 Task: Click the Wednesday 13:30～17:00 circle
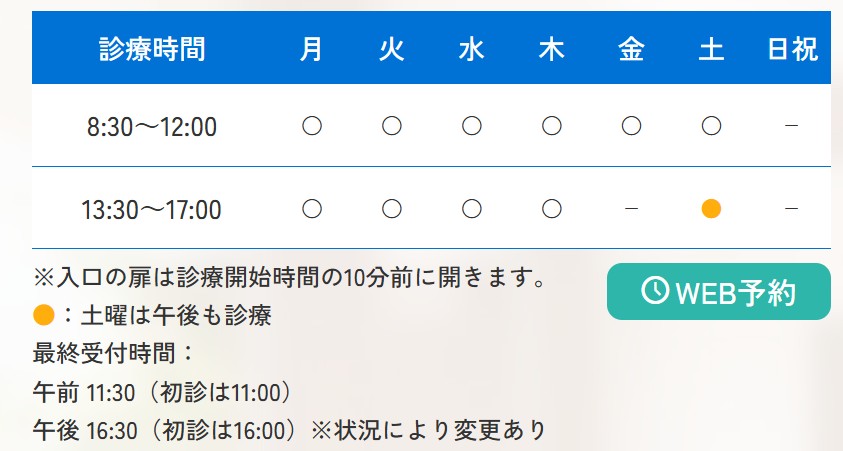pos(471,209)
